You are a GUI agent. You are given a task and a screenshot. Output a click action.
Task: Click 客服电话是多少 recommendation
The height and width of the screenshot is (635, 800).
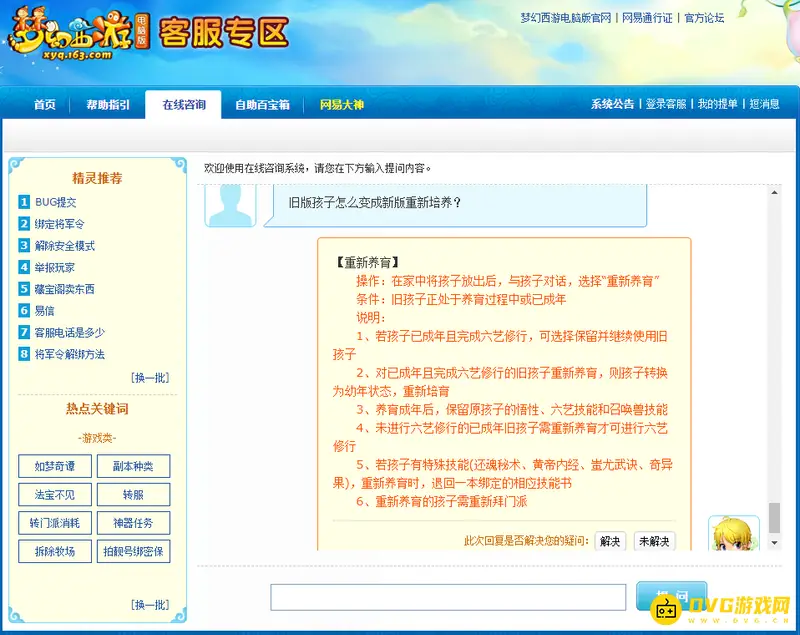[x=70, y=333]
